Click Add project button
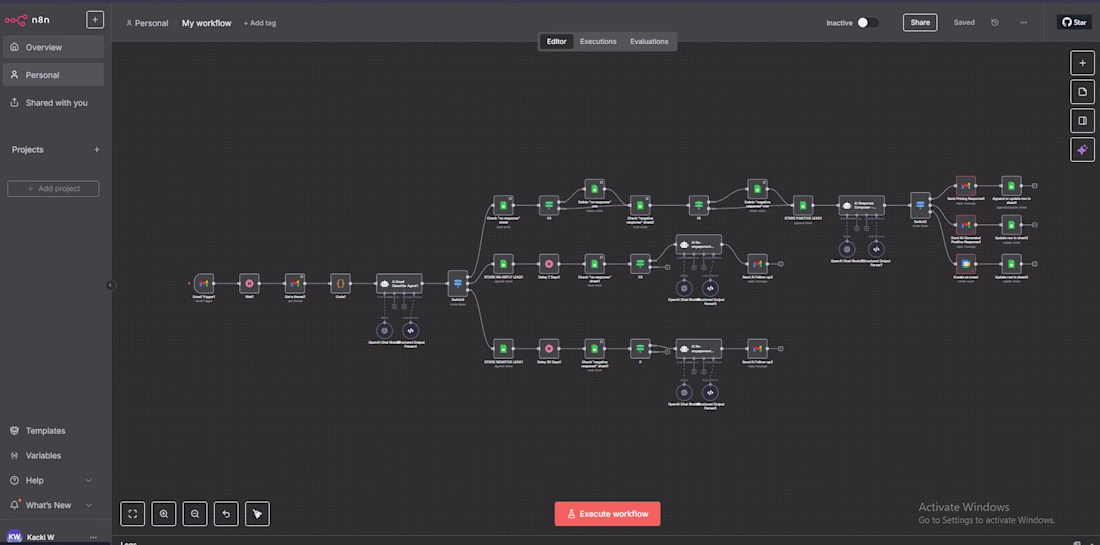The height and width of the screenshot is (545, 1100). (x=53, y=189)
